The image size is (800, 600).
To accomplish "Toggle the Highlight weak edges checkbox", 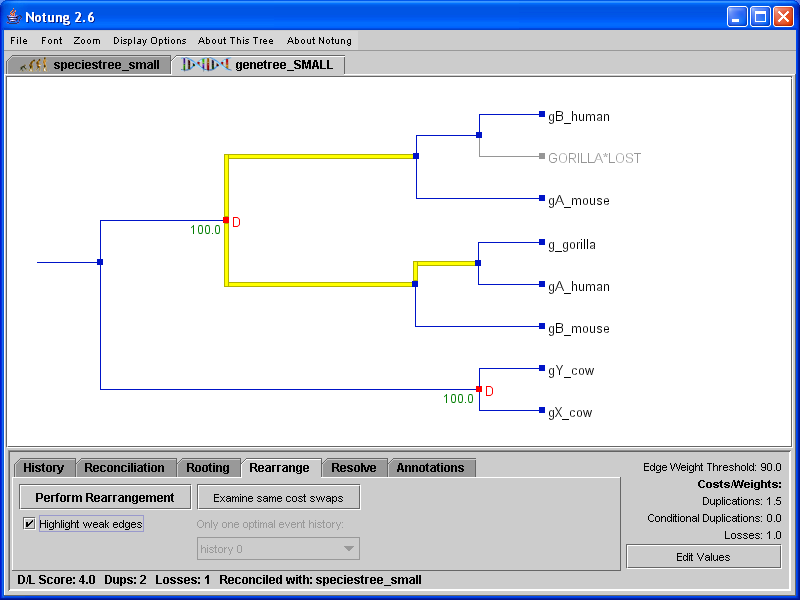I will (x=30, y=524).
